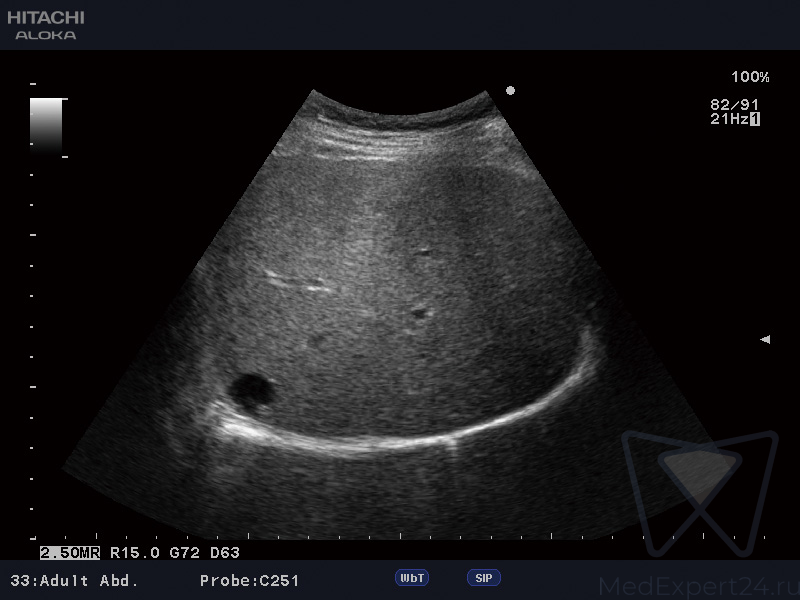Click the 100% power readout
800x600 pixels.
pyautogui.click(x=750, y=77)
